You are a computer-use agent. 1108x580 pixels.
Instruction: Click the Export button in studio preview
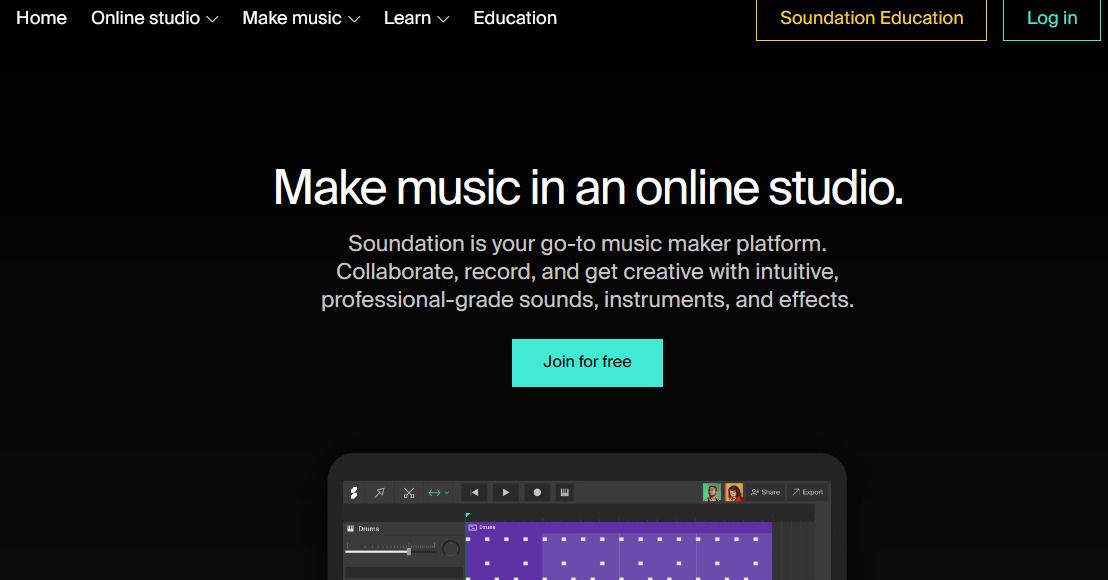pos(808,492)
